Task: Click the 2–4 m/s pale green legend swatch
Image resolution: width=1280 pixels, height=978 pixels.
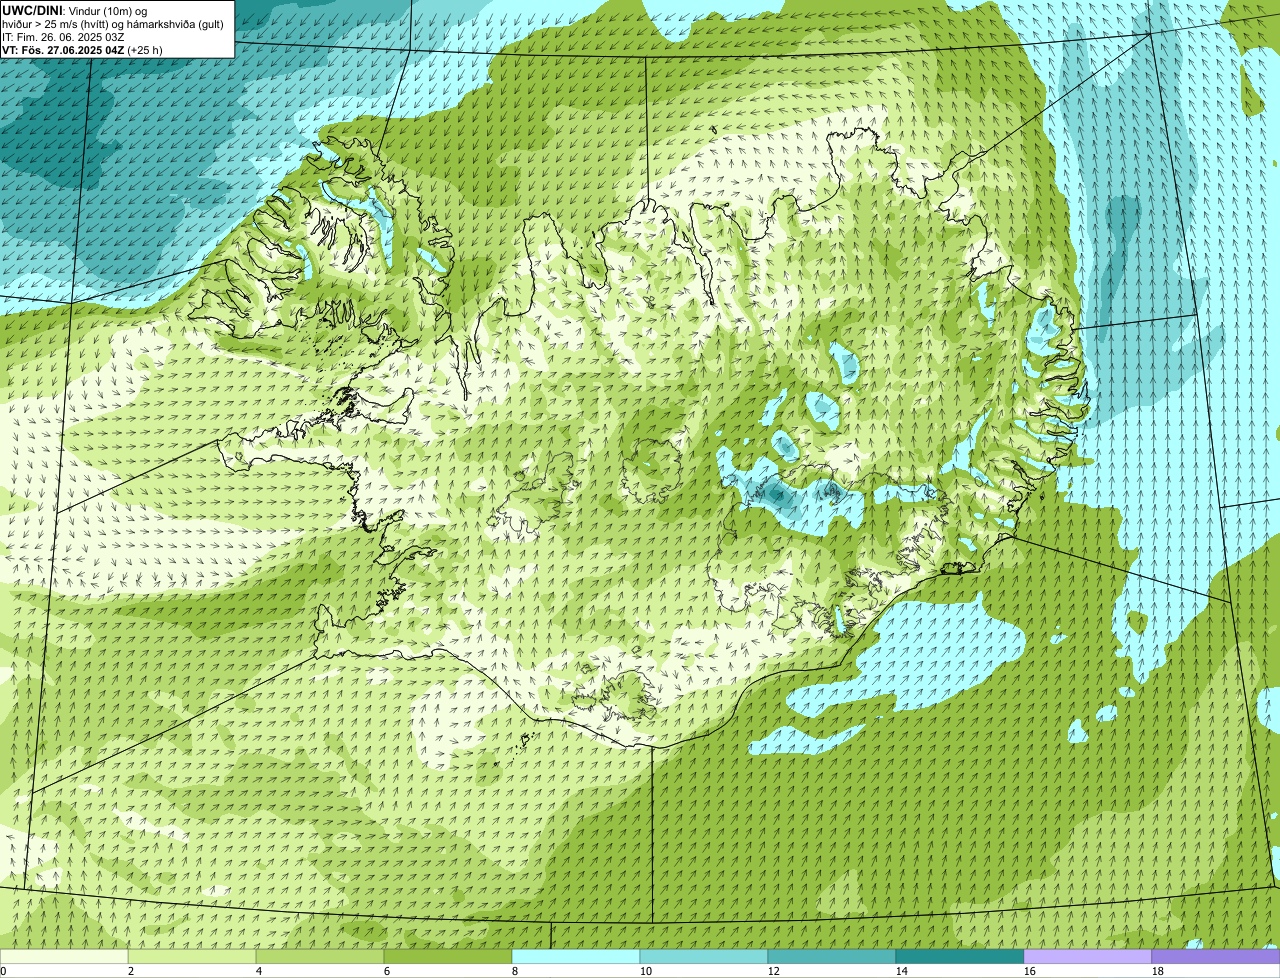Action: [x=192, y=957]
